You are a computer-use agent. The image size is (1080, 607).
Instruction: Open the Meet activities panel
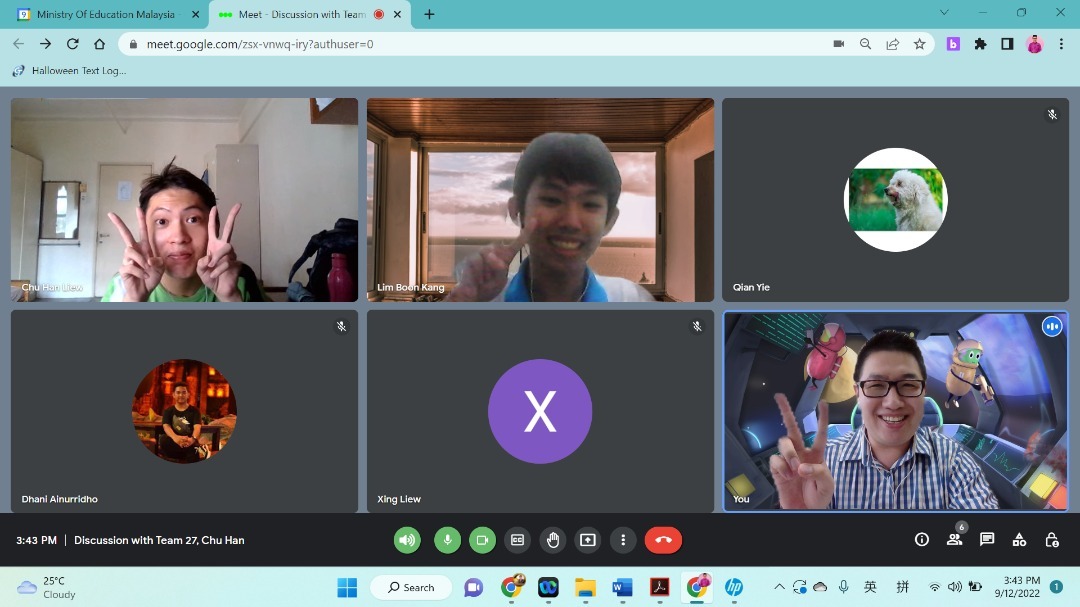click(x=1019, y=539)
